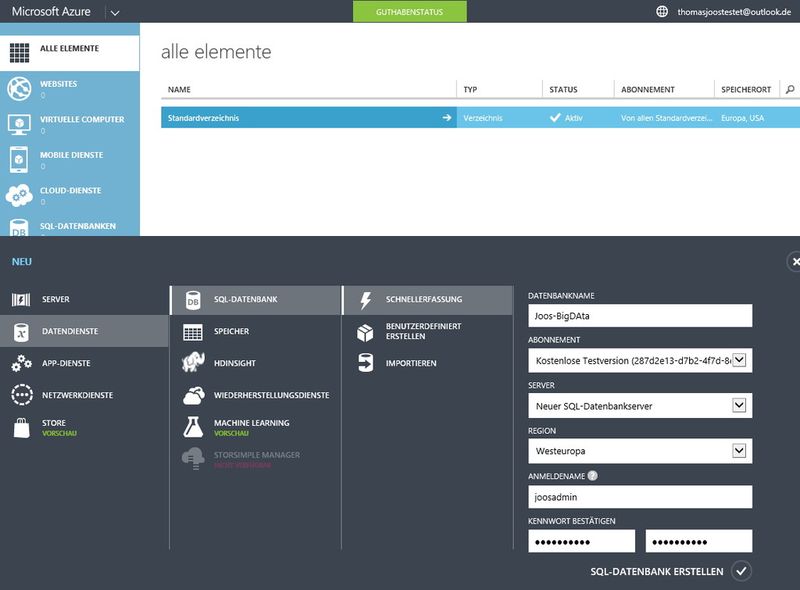Open the Store shopping bag icon

[21, 428]
